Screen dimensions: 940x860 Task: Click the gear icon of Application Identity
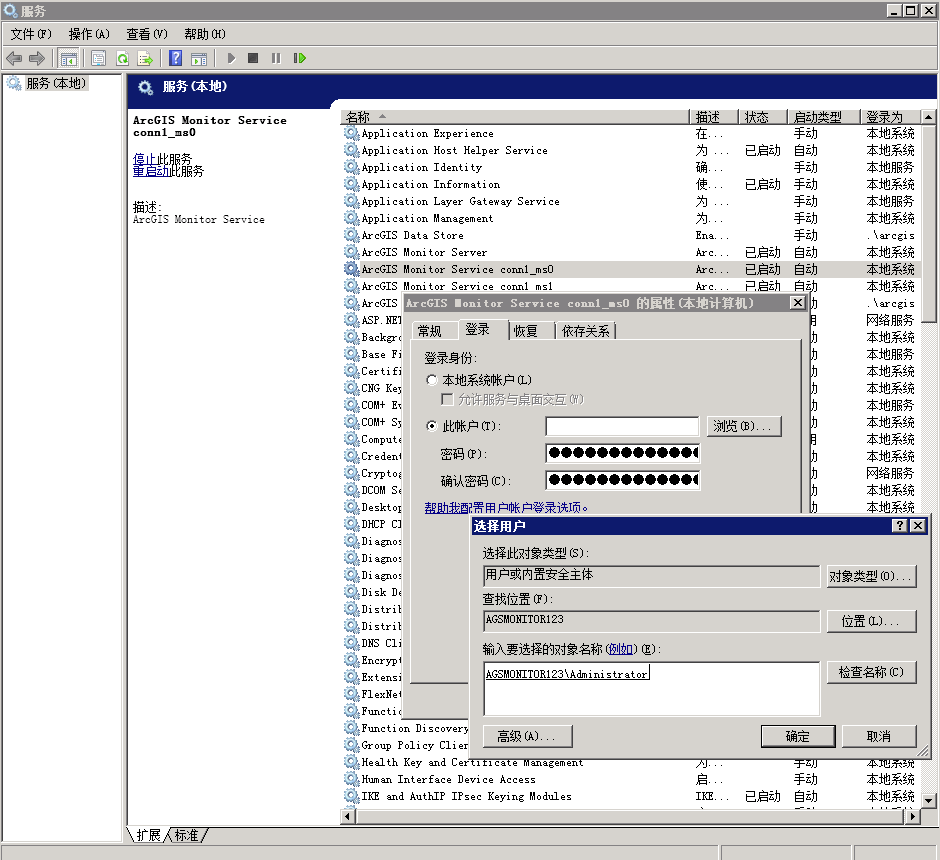[x=351, y=167]
